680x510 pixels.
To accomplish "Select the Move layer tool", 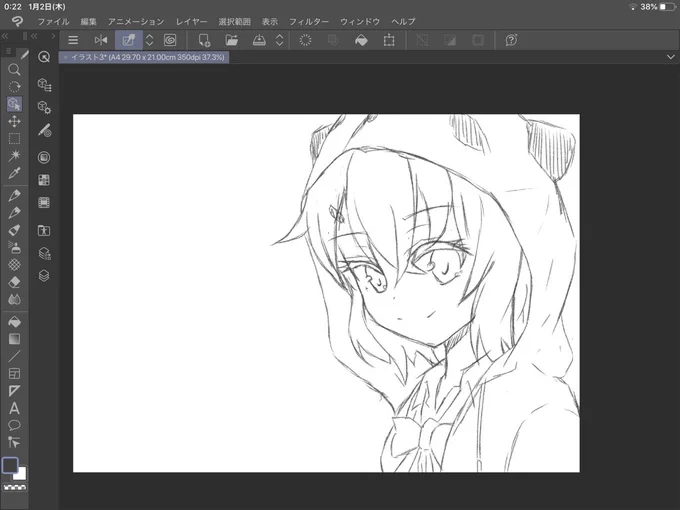I will 14,121.
